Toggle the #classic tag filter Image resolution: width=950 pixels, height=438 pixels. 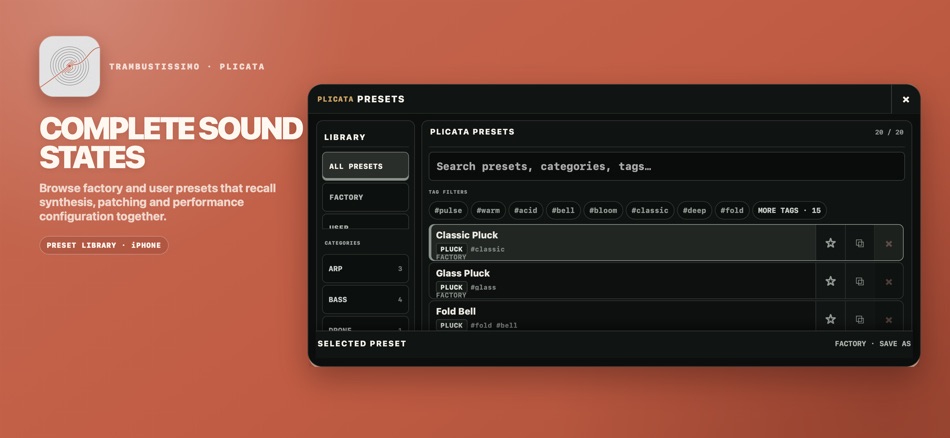649,210
